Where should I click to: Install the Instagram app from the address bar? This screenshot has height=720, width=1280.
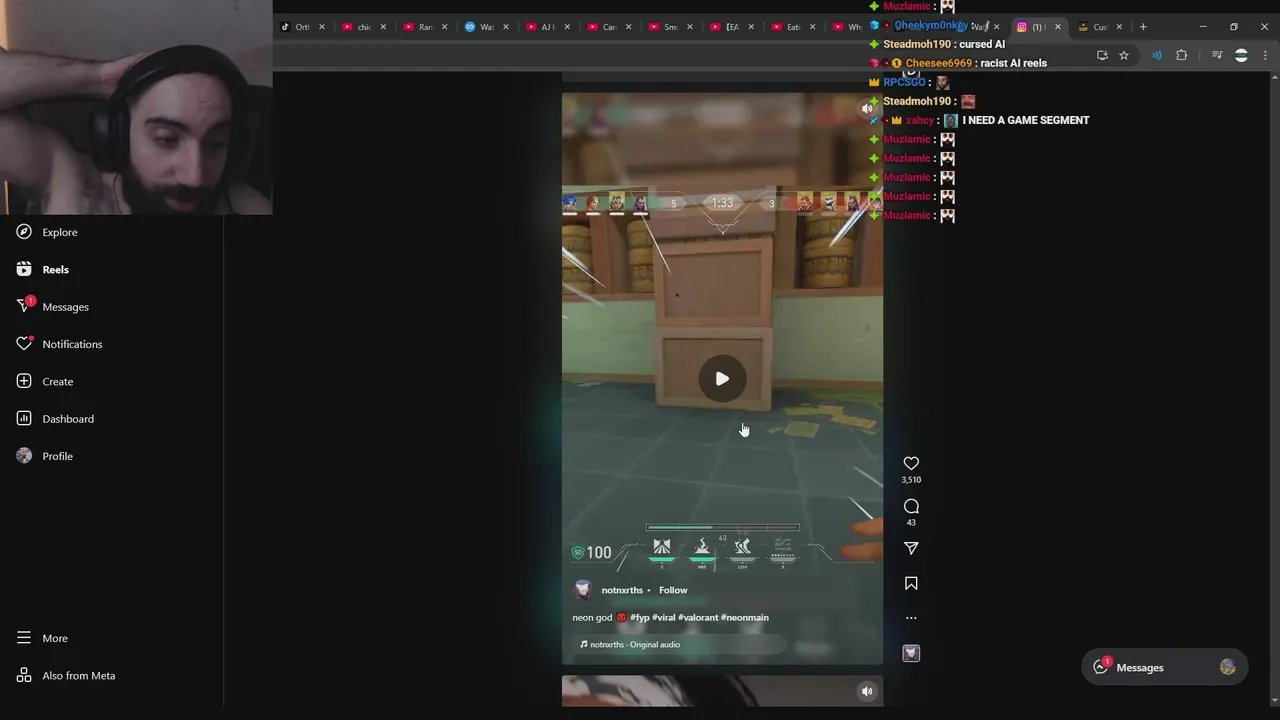point(1102,55)
